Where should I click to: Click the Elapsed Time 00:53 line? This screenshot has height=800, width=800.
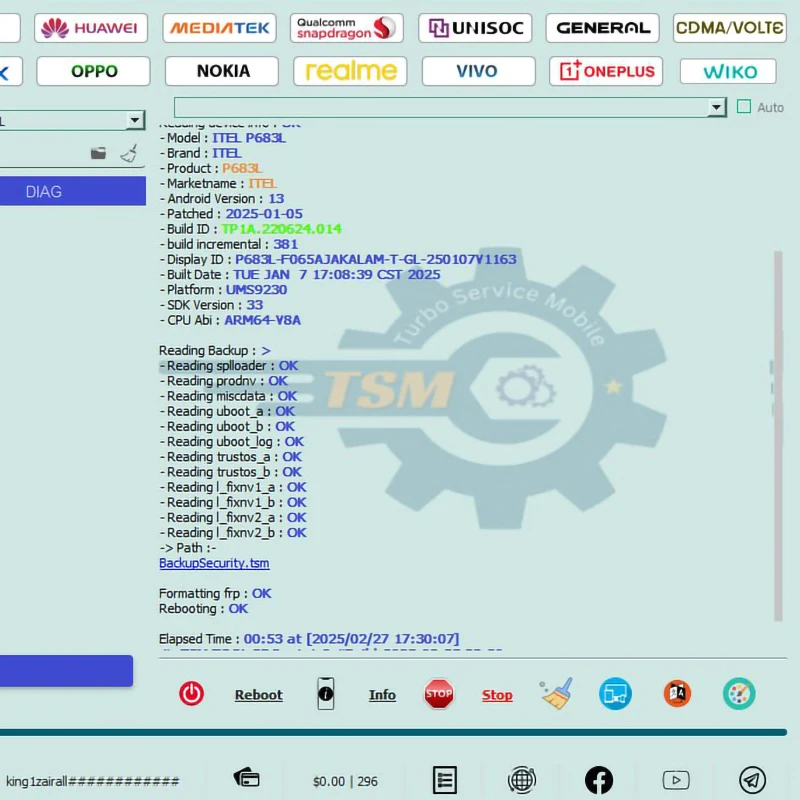(309, 639)
